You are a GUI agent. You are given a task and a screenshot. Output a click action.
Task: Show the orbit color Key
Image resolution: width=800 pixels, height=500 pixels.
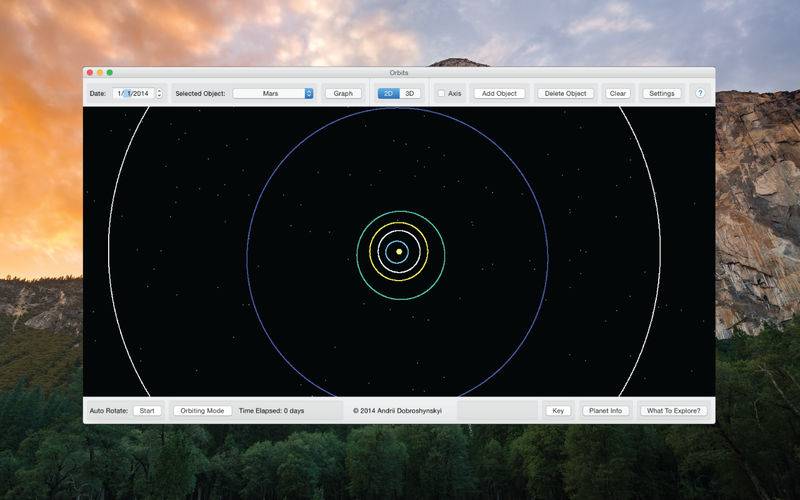558,411
